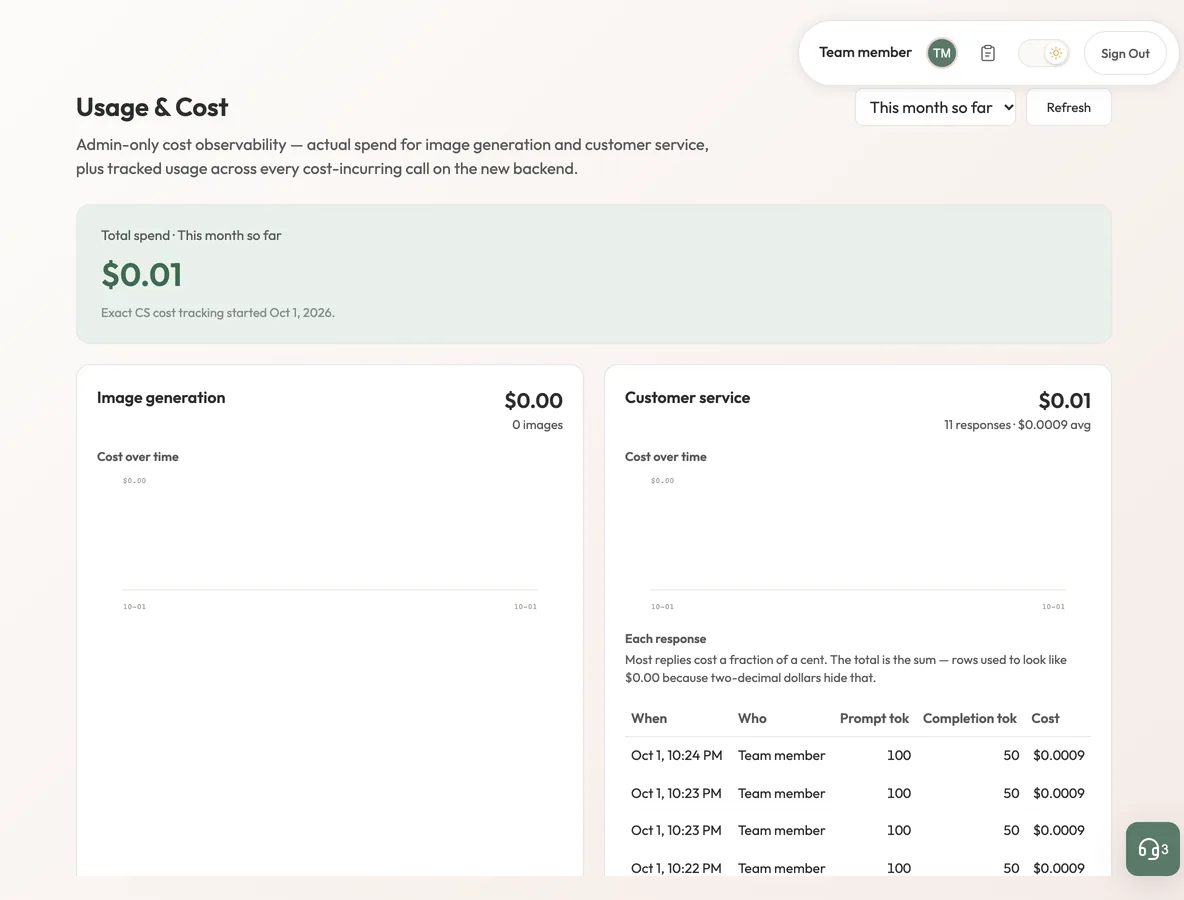Click the 'Oct 1, 10:22 PM' row timestamp
This screenshot has width=1184, height=900.
pos(676,868)
